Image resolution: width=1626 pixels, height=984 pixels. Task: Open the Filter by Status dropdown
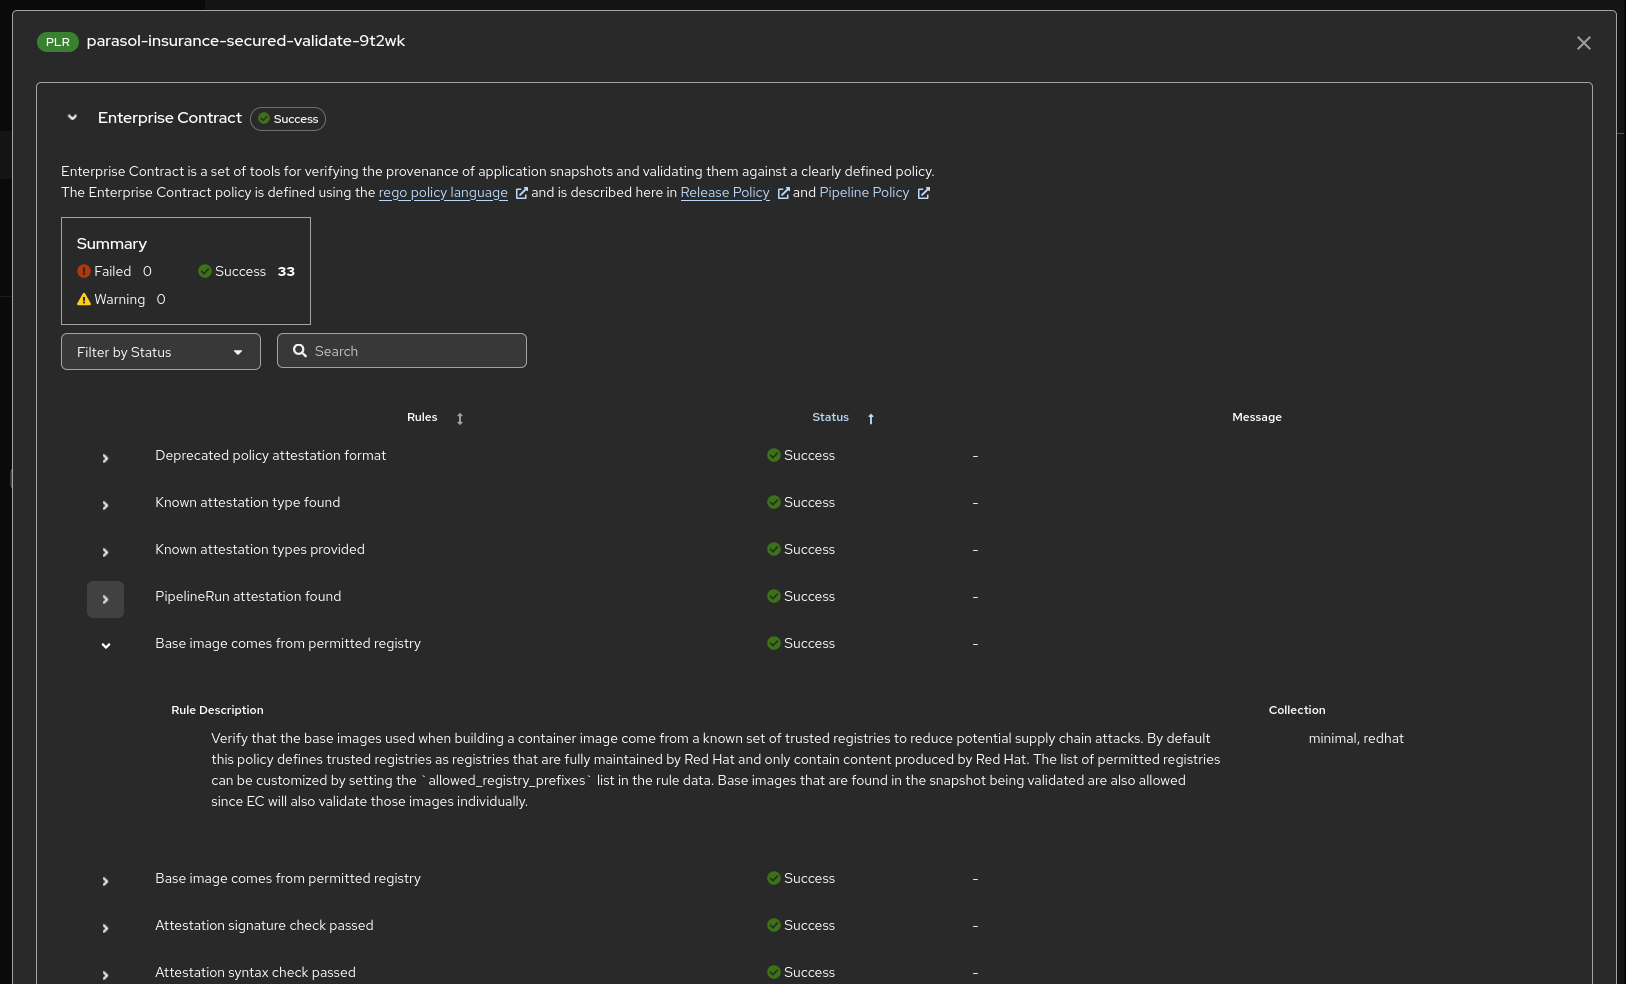click(160, 352)
